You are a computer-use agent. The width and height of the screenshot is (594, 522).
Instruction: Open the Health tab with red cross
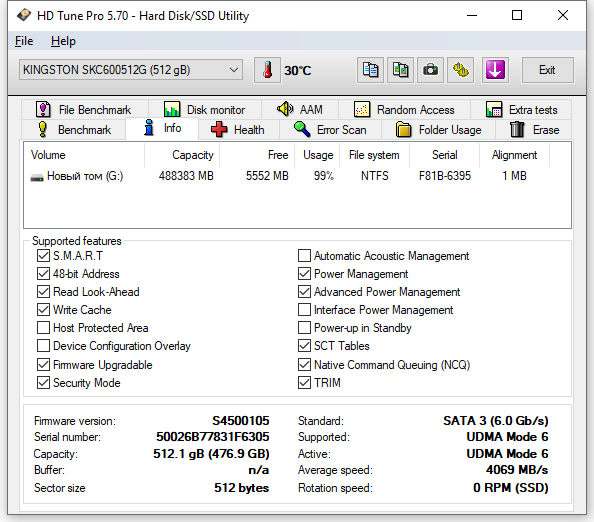[x=239, y=130]
